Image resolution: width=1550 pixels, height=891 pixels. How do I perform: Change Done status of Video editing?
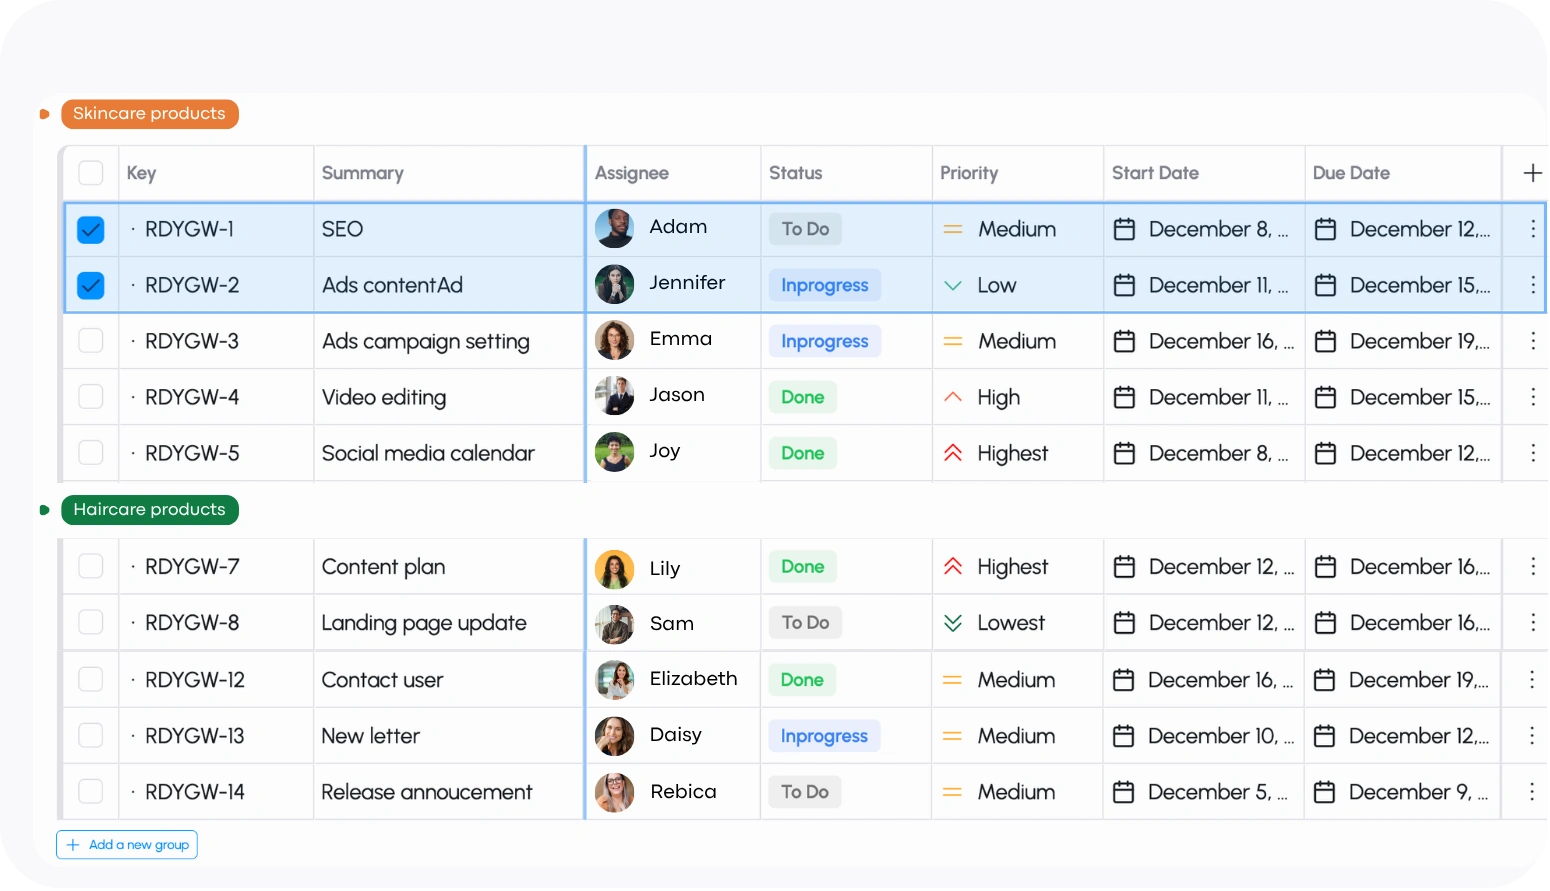point(803,397)
